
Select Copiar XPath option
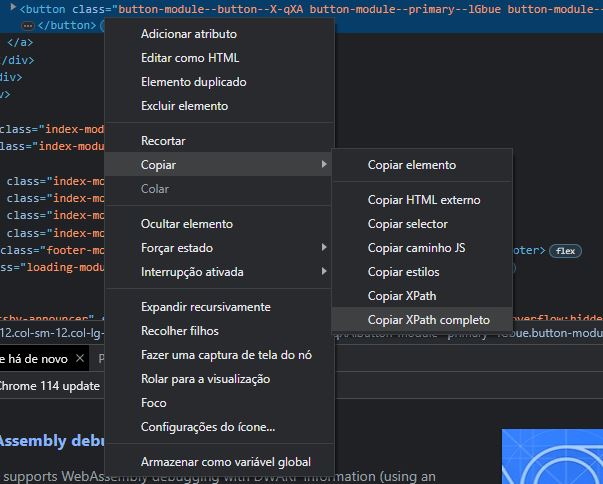401,296
